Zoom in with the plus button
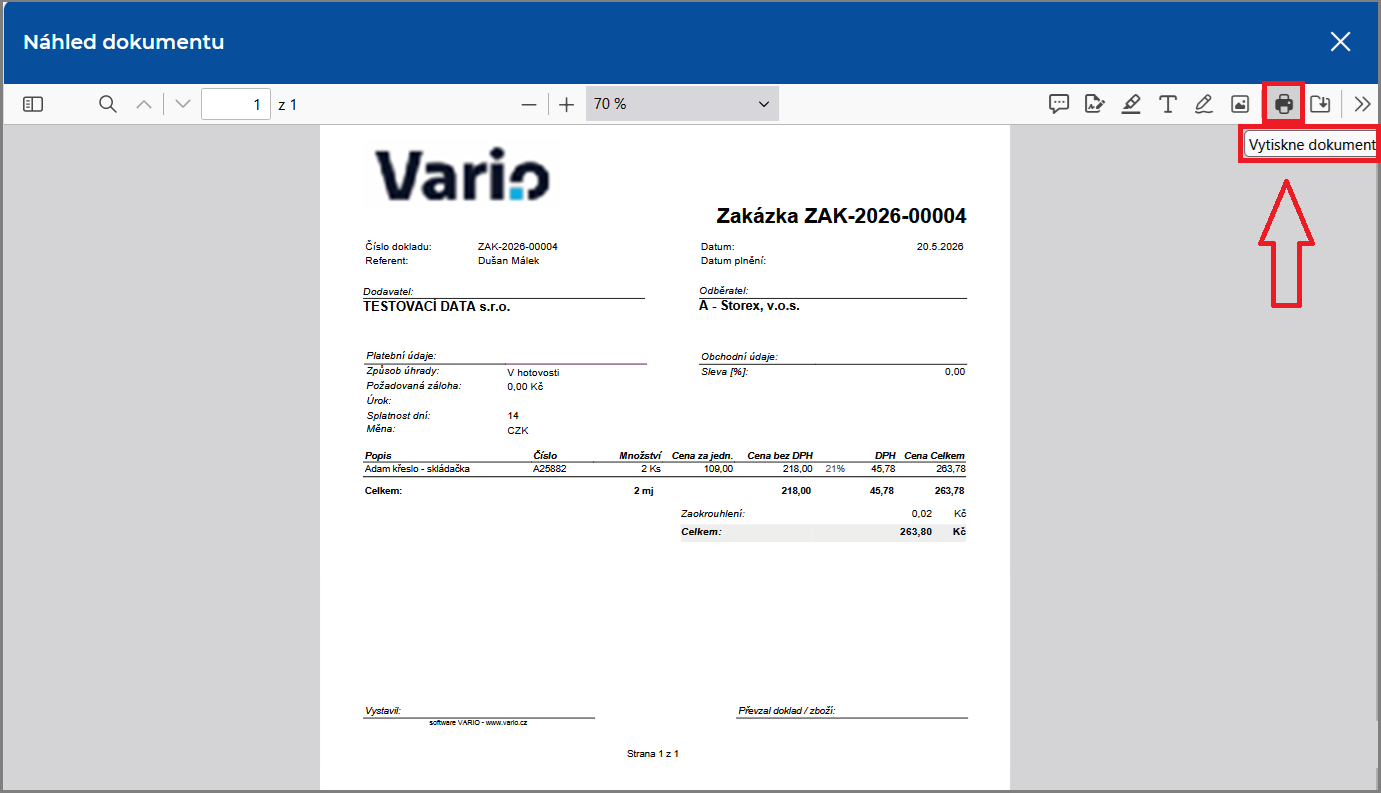The width and height of the screenshot is (1381, 793). 567,104
